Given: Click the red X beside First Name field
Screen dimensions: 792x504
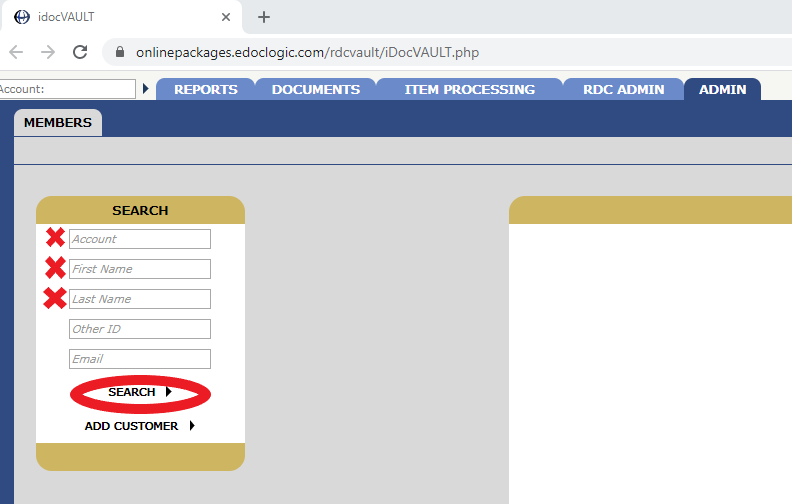Looking at the screenshot, I should [x=55, y=268].
